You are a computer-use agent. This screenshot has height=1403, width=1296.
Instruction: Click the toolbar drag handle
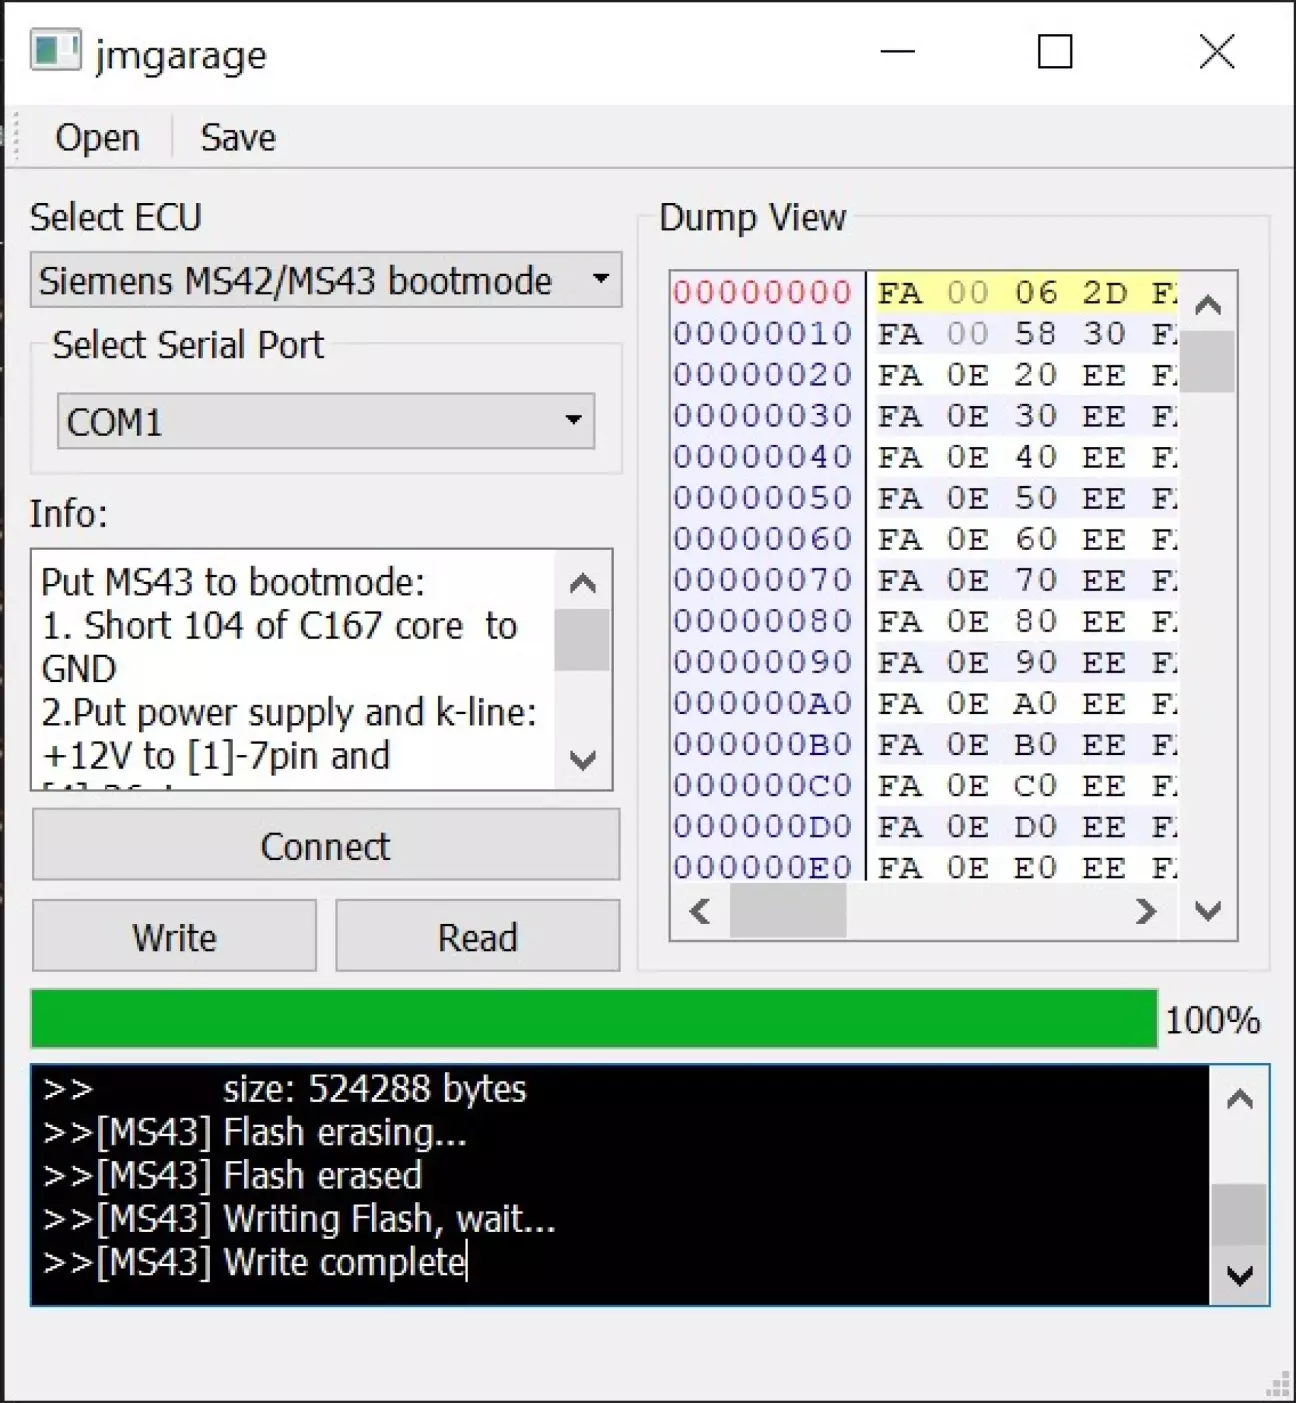coord(15,137)
